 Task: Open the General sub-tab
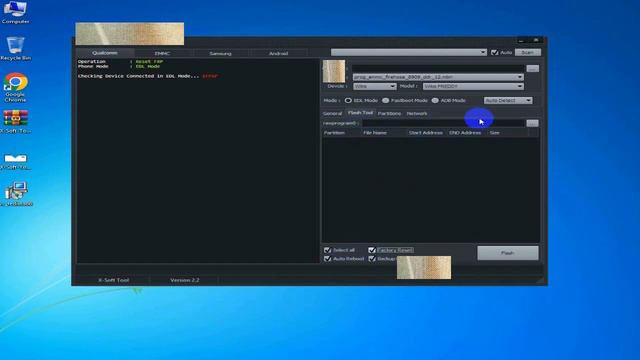point(332,113)
